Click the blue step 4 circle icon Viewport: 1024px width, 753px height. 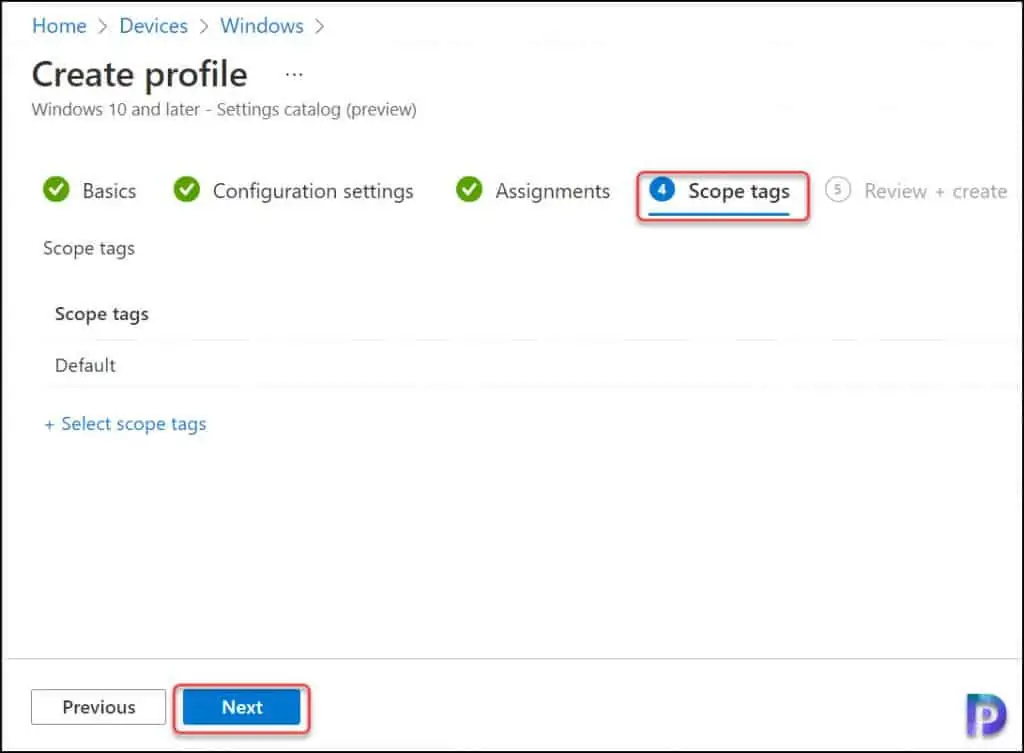pyautogui.click(x=662, y=189)
